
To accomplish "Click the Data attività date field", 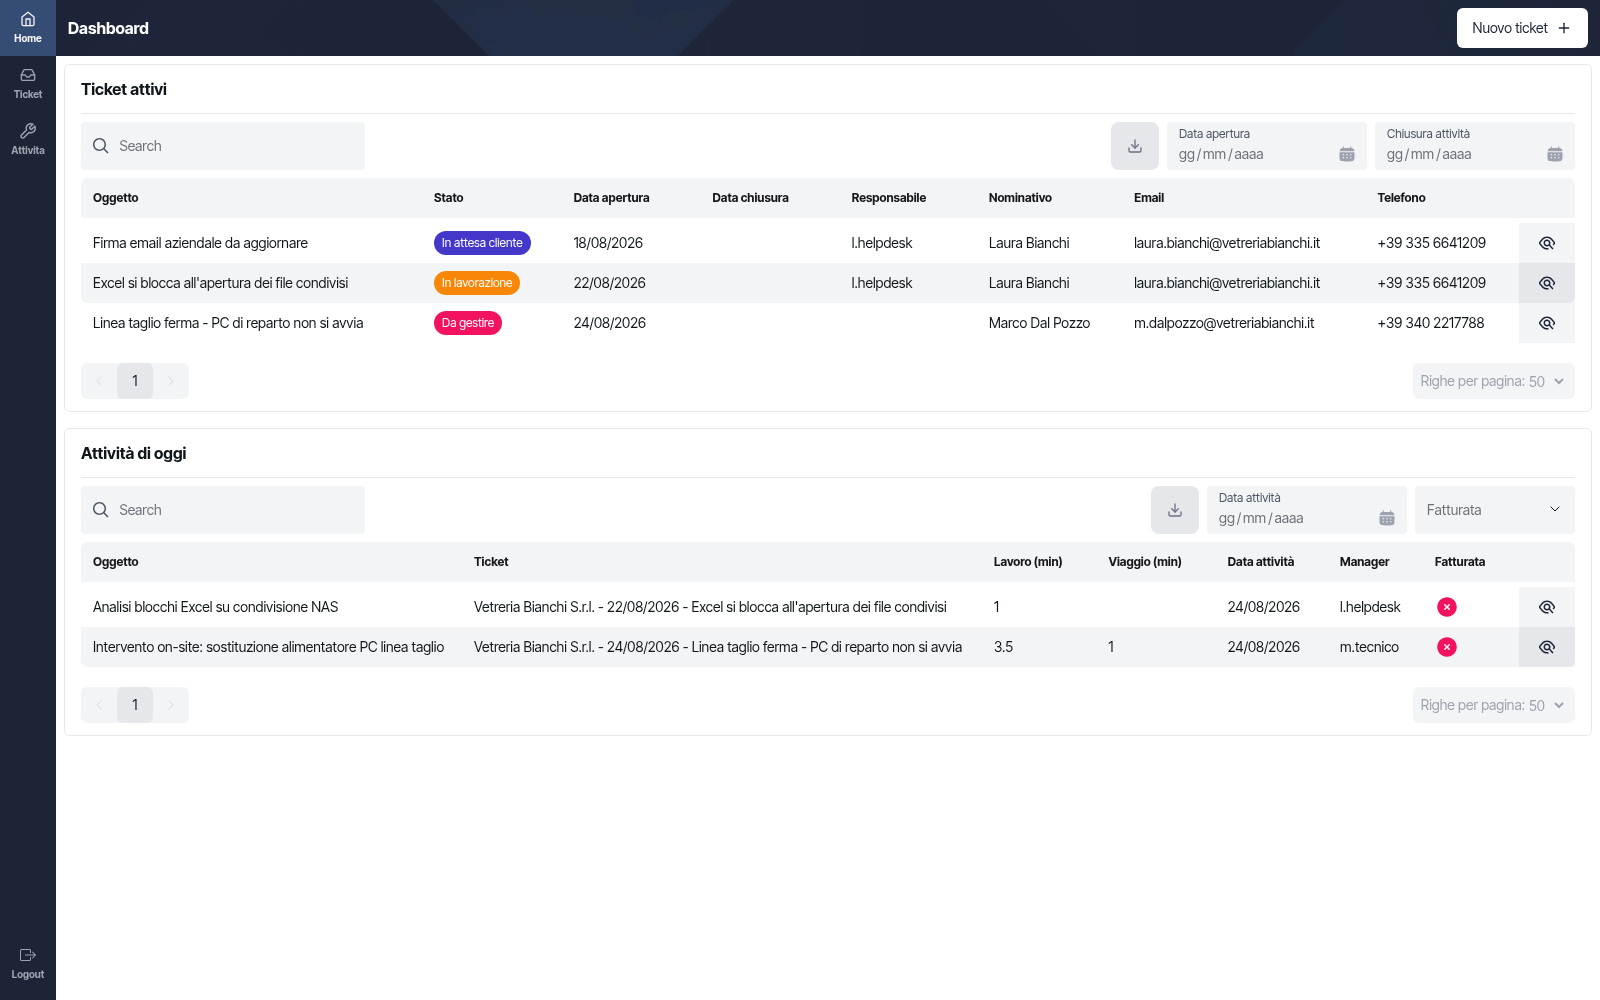I will [x=1307, y=510].
